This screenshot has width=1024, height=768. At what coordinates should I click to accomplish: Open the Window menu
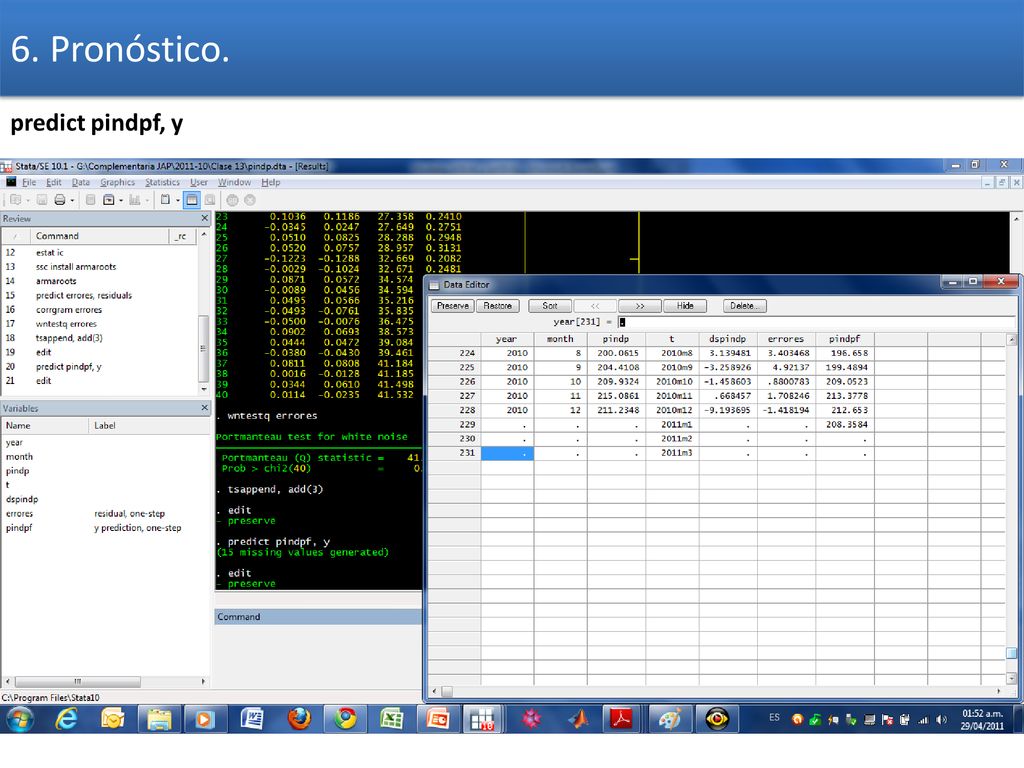[x=234, y=182]
